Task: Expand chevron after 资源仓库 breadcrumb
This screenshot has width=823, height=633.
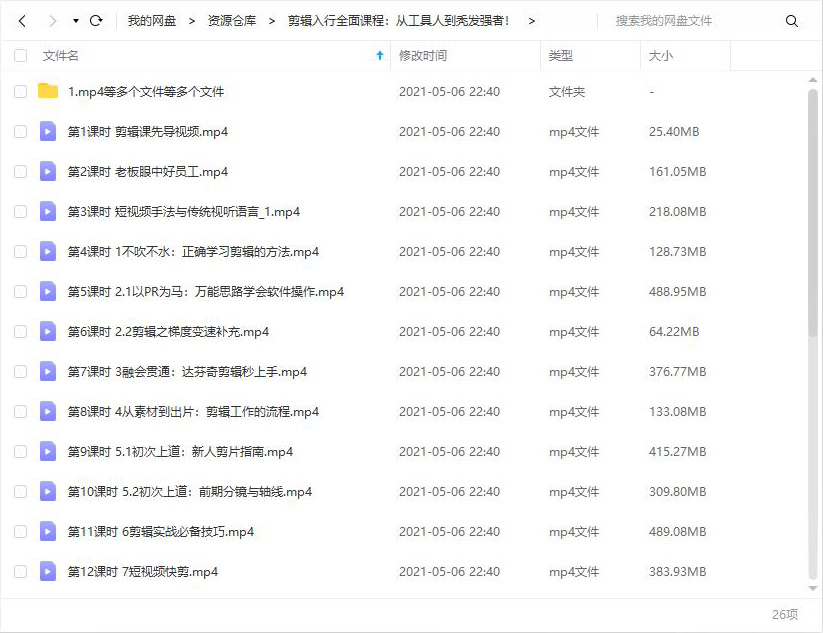Action: tap(271, 21)
